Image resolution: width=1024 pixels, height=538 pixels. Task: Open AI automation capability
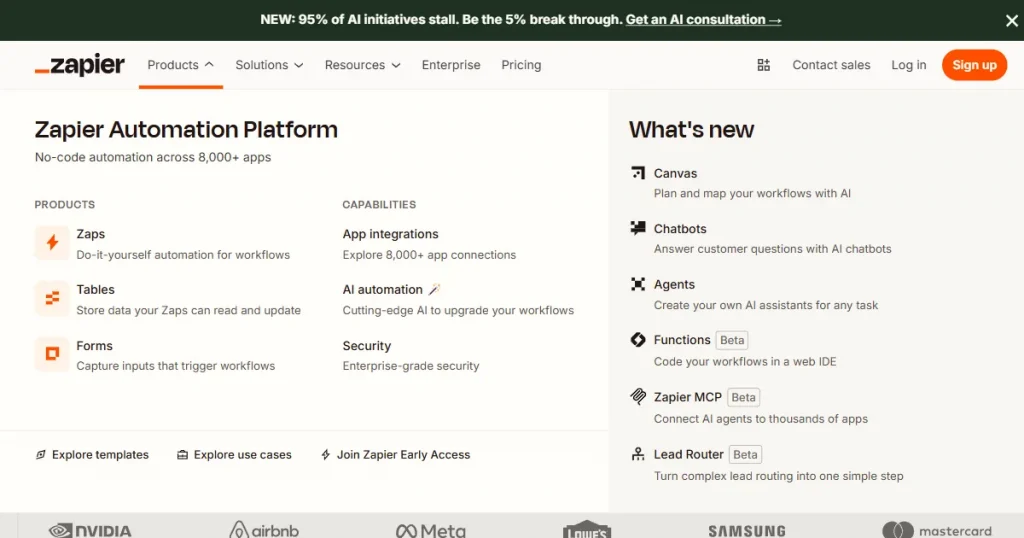point(383,289)
